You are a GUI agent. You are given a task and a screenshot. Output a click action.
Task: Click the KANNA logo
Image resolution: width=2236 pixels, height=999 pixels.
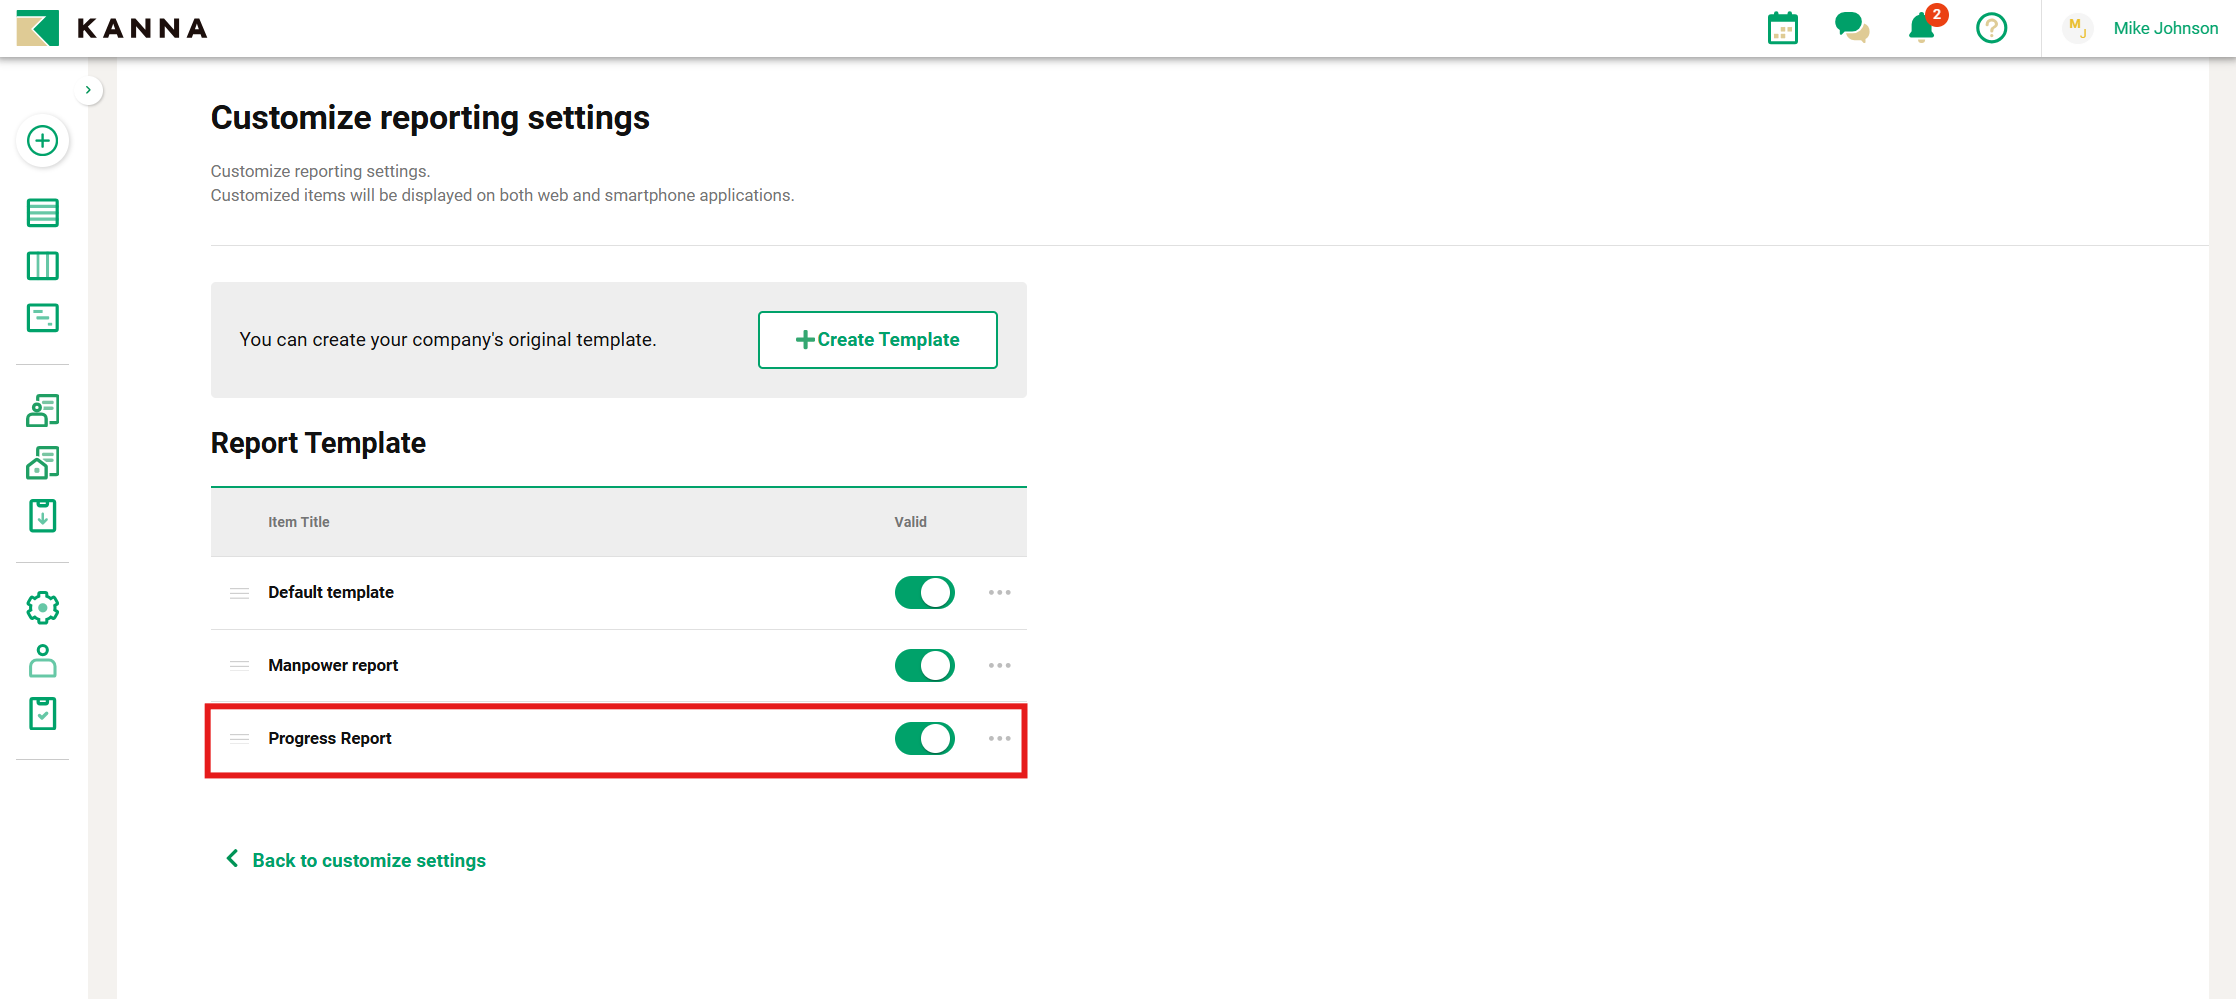[x=112, y=28]
